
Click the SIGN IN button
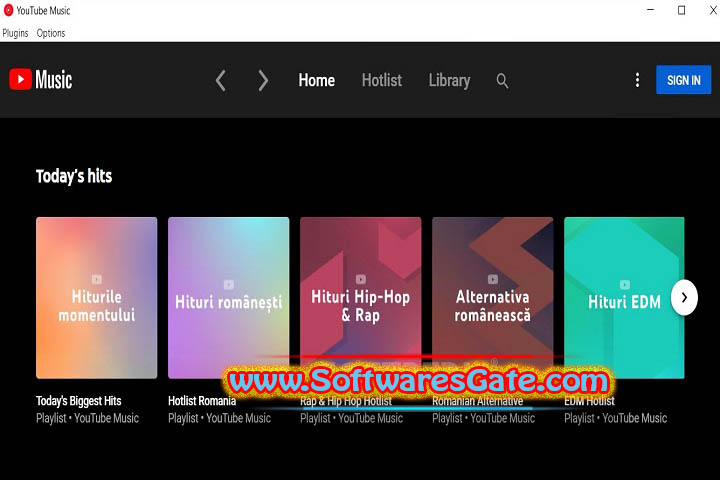(x=683, y=80)
